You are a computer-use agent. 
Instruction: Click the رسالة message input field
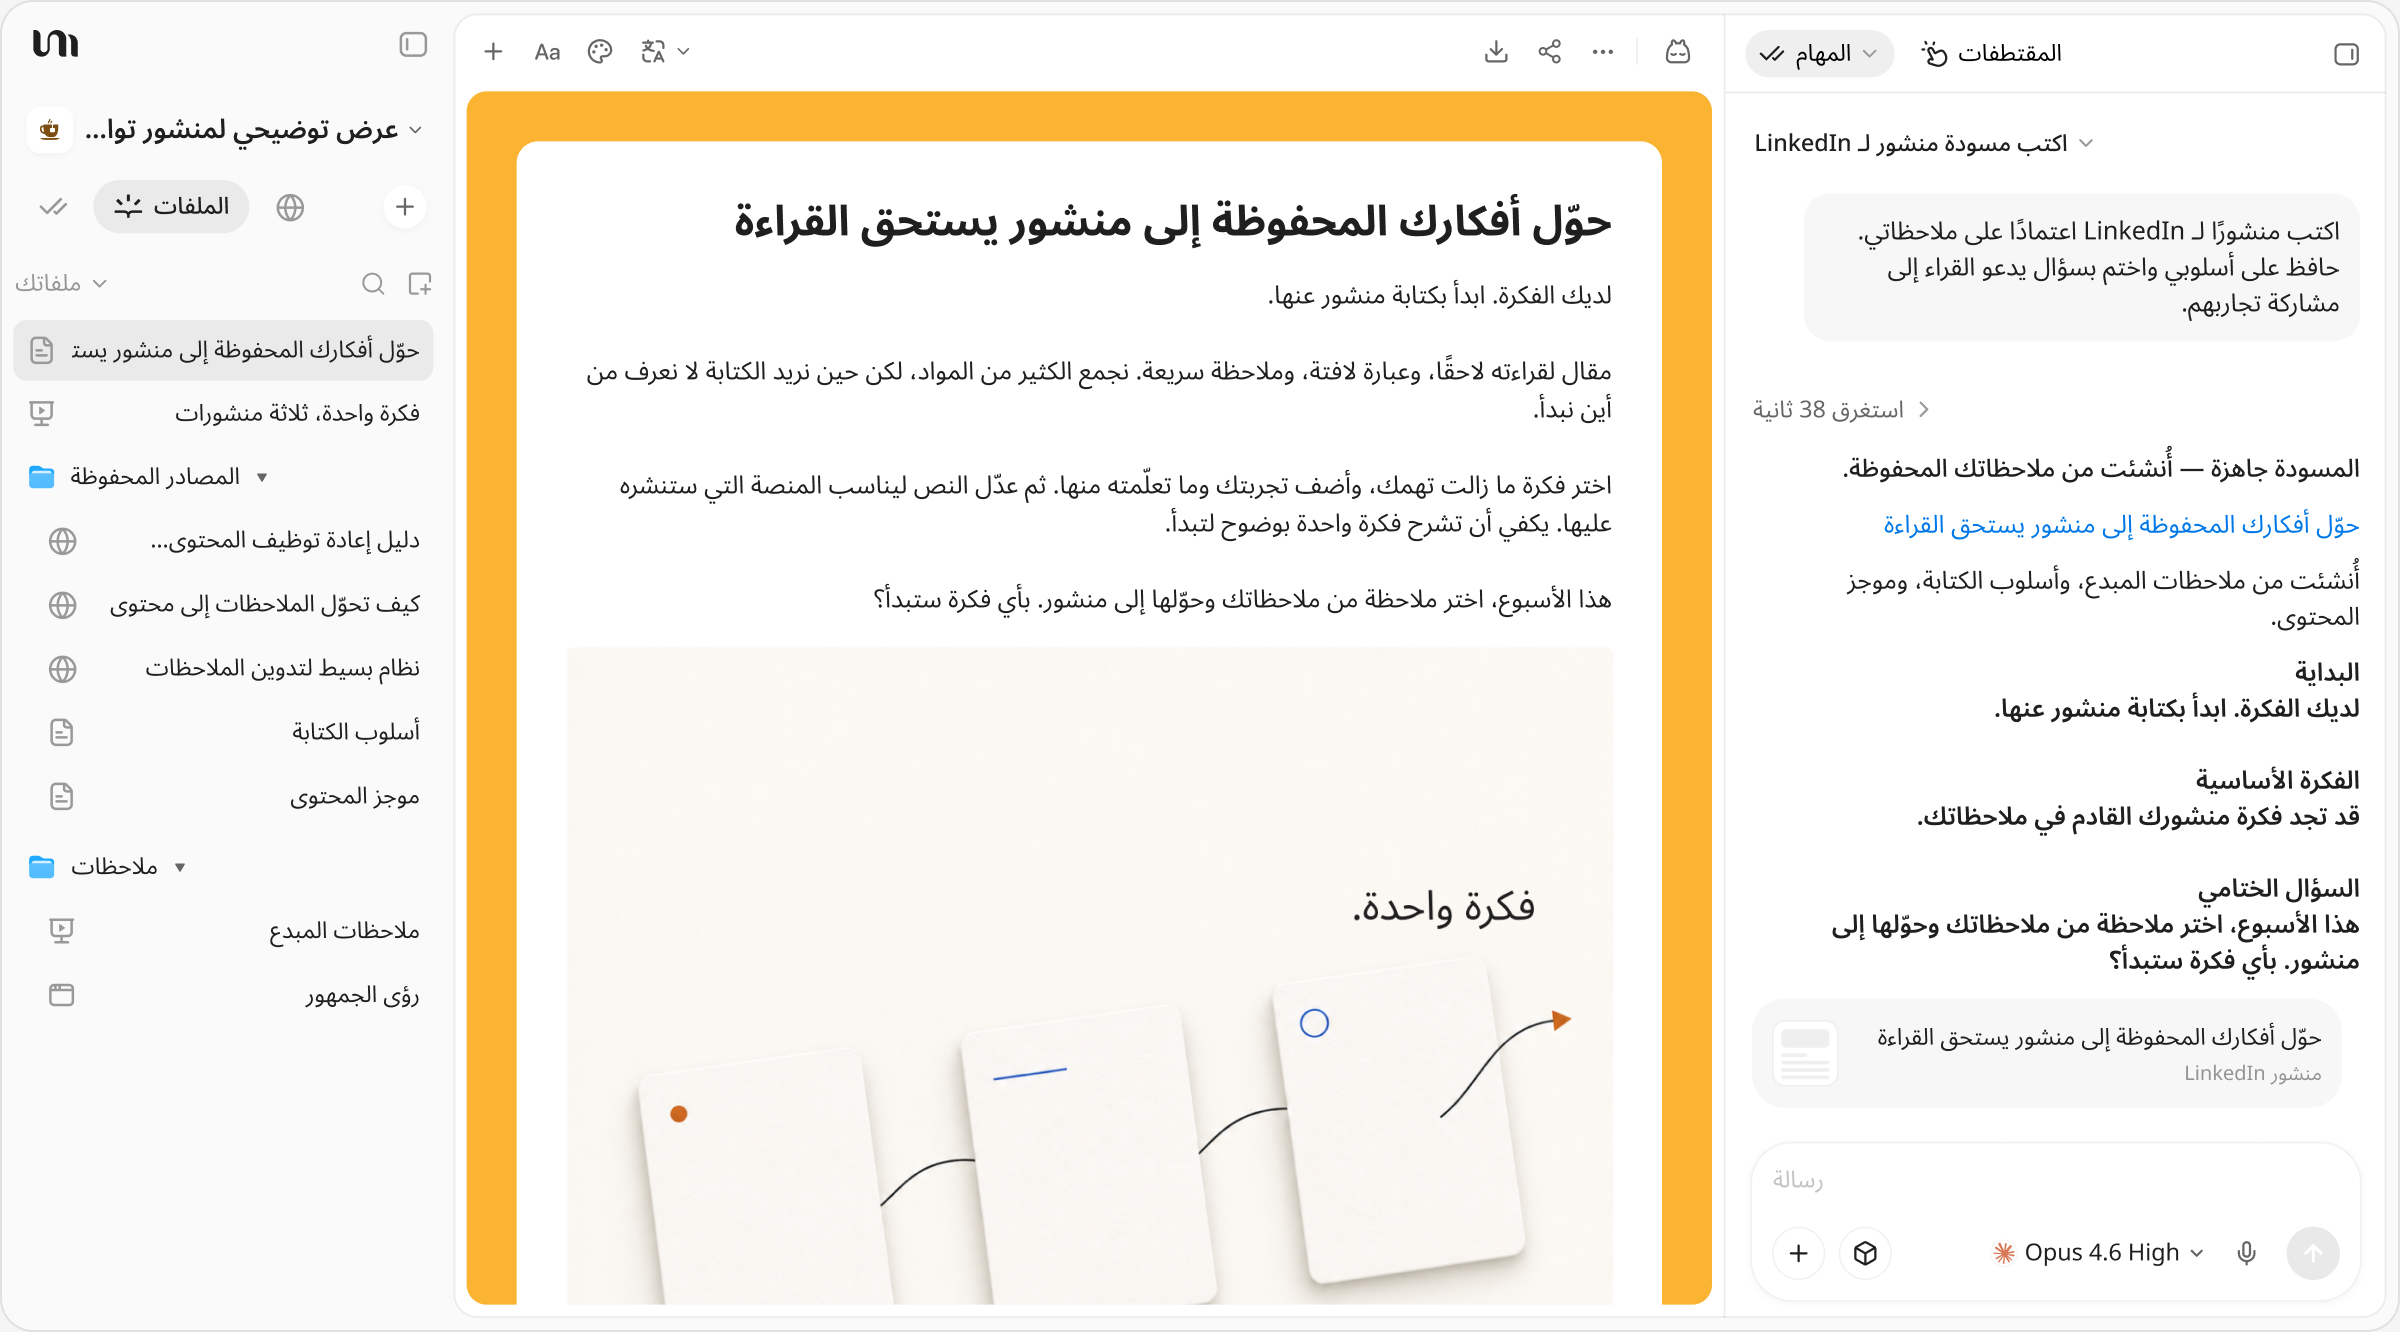(2056, 1181)
